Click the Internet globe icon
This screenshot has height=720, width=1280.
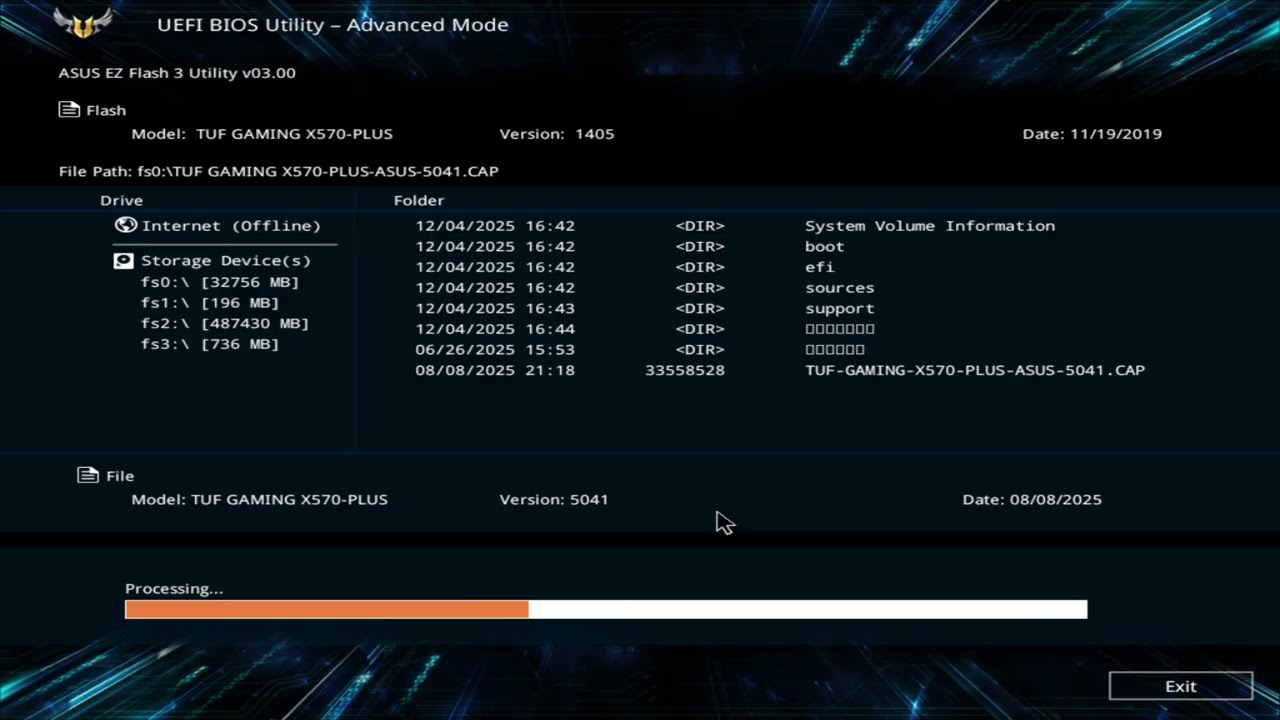126,225
